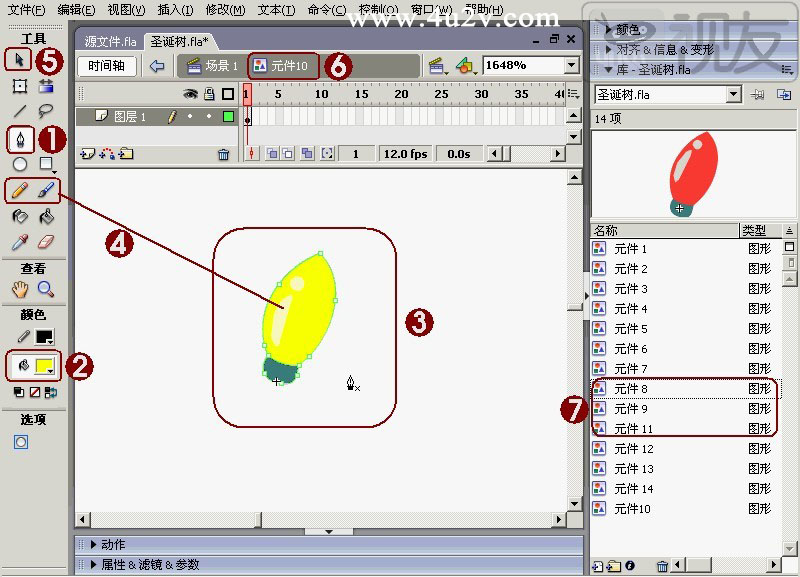
Task: Select 元件 8 in the library list
Action: pyautogui.click(x=685, y=389)
